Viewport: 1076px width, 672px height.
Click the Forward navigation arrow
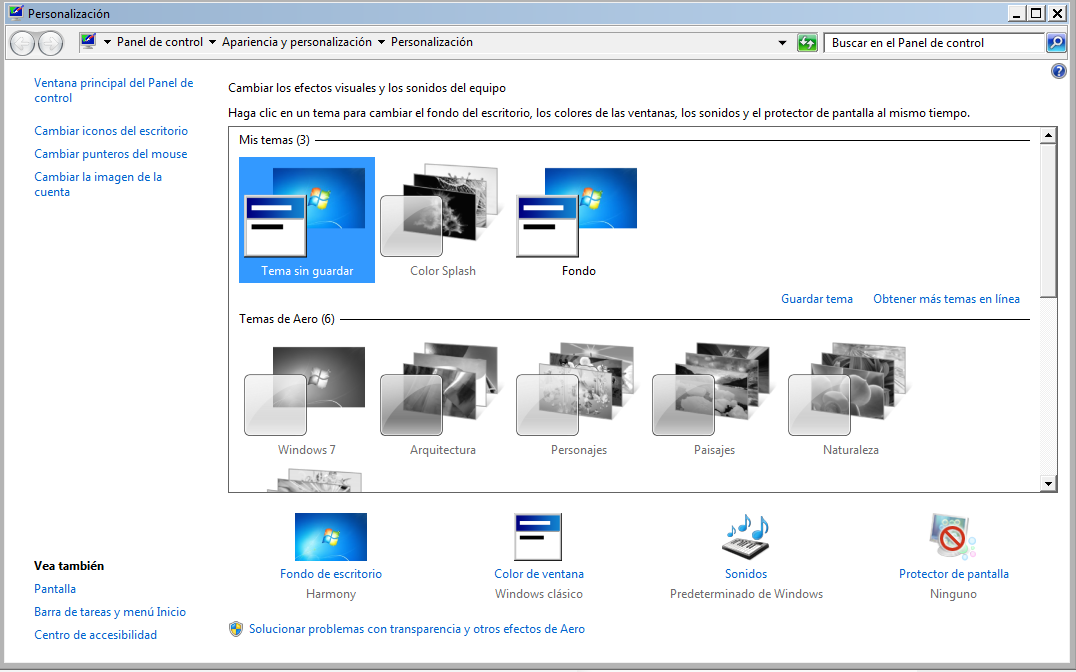coord(50,43)
